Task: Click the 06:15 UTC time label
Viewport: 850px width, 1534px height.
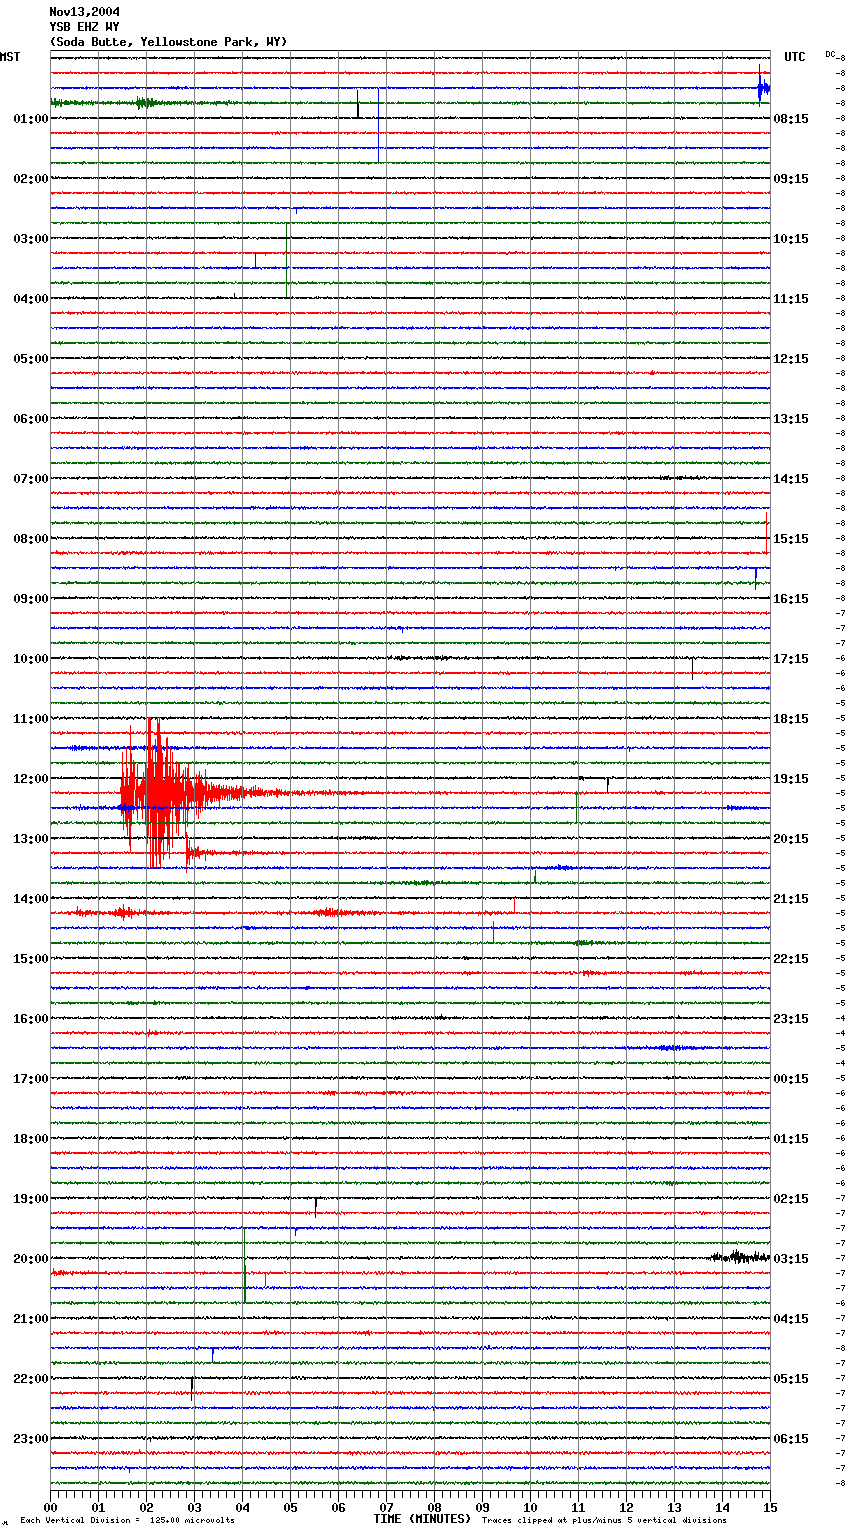Action: pyautogui.click(x=791, y=1439)
